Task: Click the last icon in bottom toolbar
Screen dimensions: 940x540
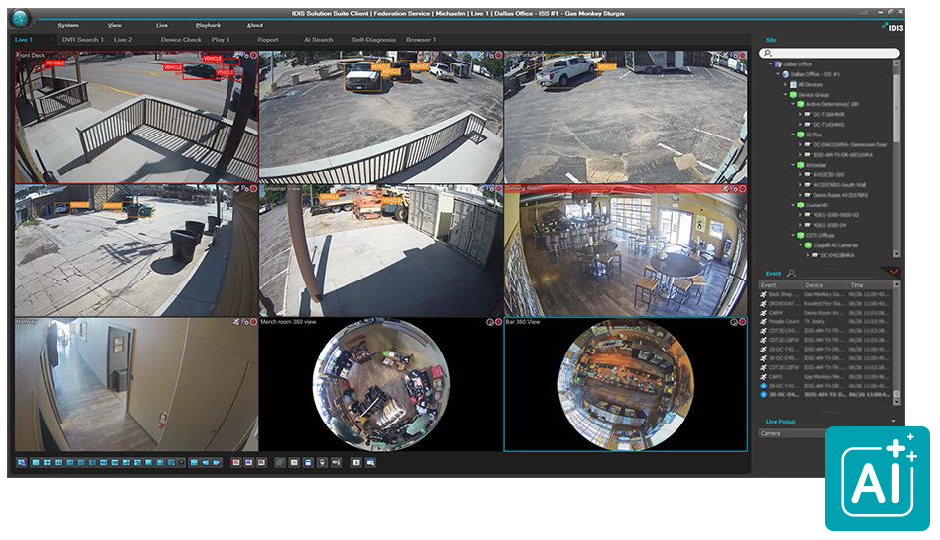Action: coord(370,463)
